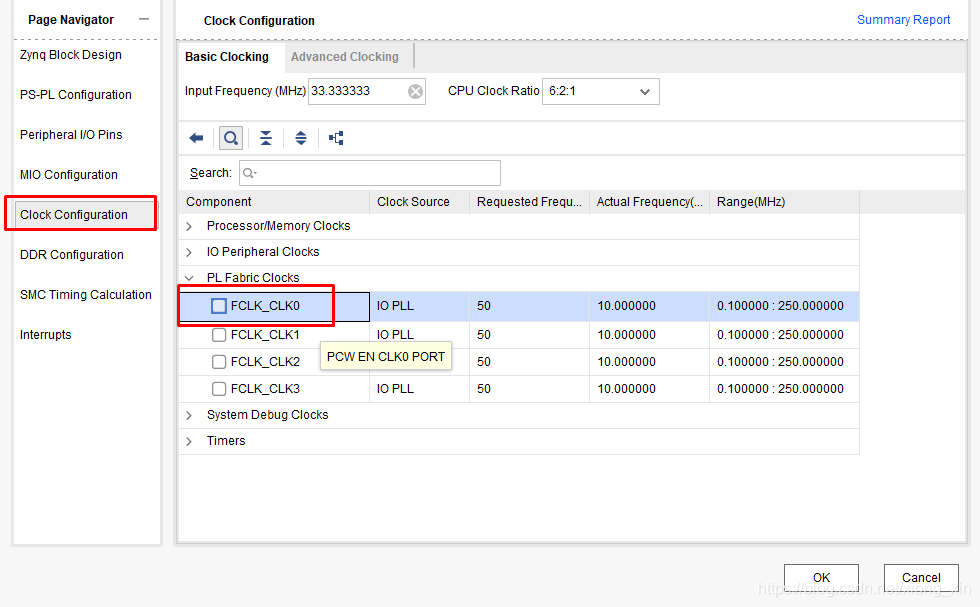Click the collapse all toolbar icon
This screenshot has width=980, height=607.
pyautogui.click(x=266, y=138)
